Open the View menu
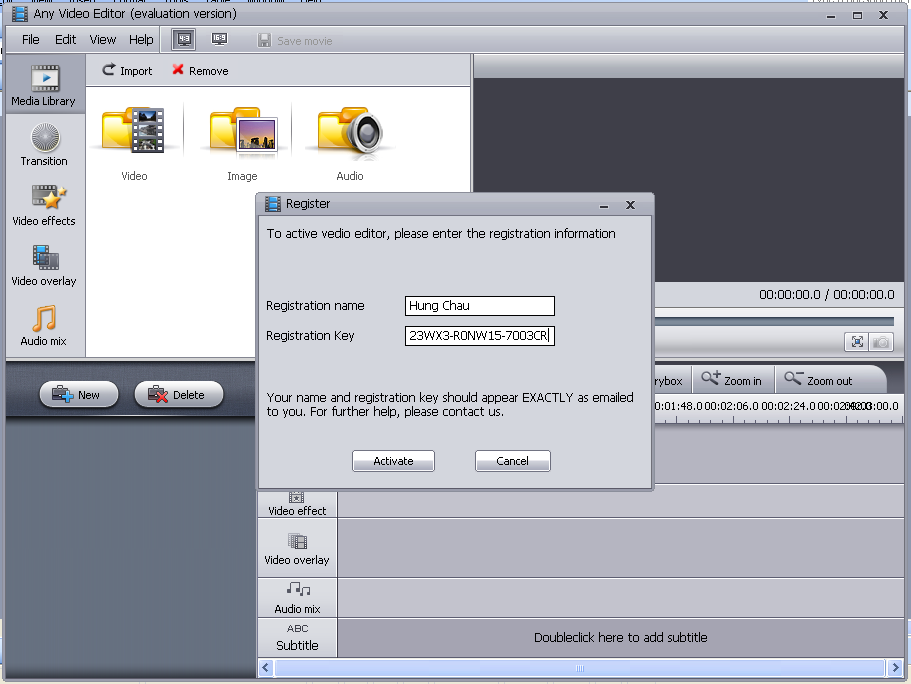This screenshot has height=684, width=911. coord(102,40)
